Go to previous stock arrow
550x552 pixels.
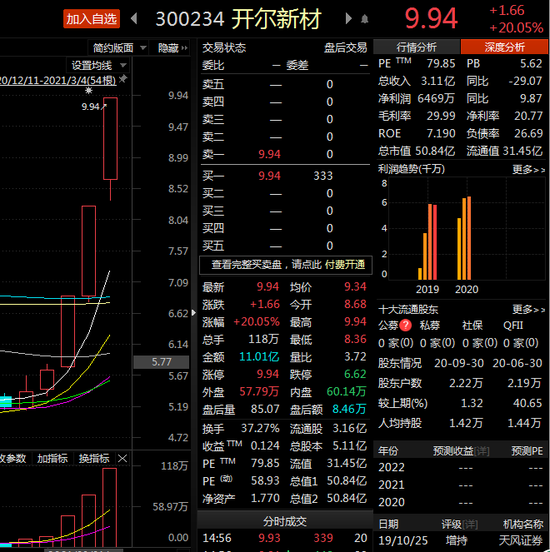(x=134, y=18)
